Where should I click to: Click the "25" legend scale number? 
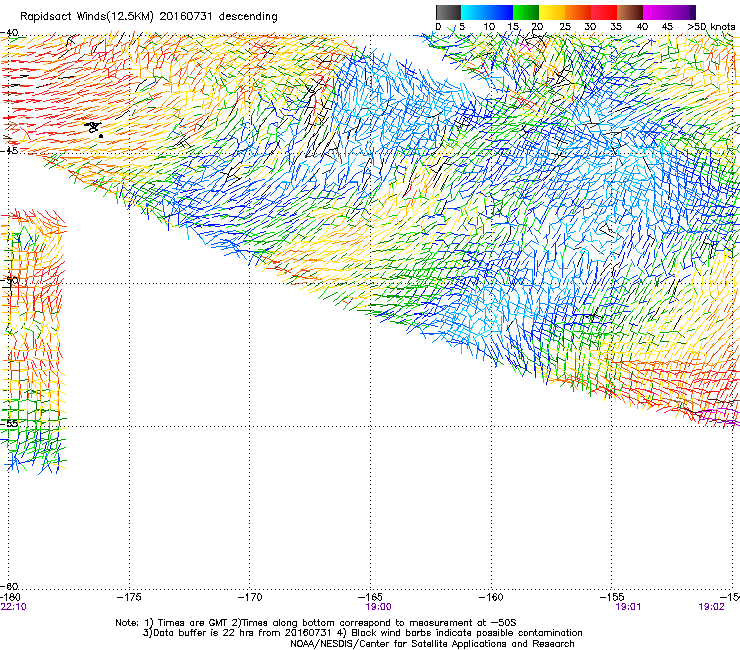[565, 27]
